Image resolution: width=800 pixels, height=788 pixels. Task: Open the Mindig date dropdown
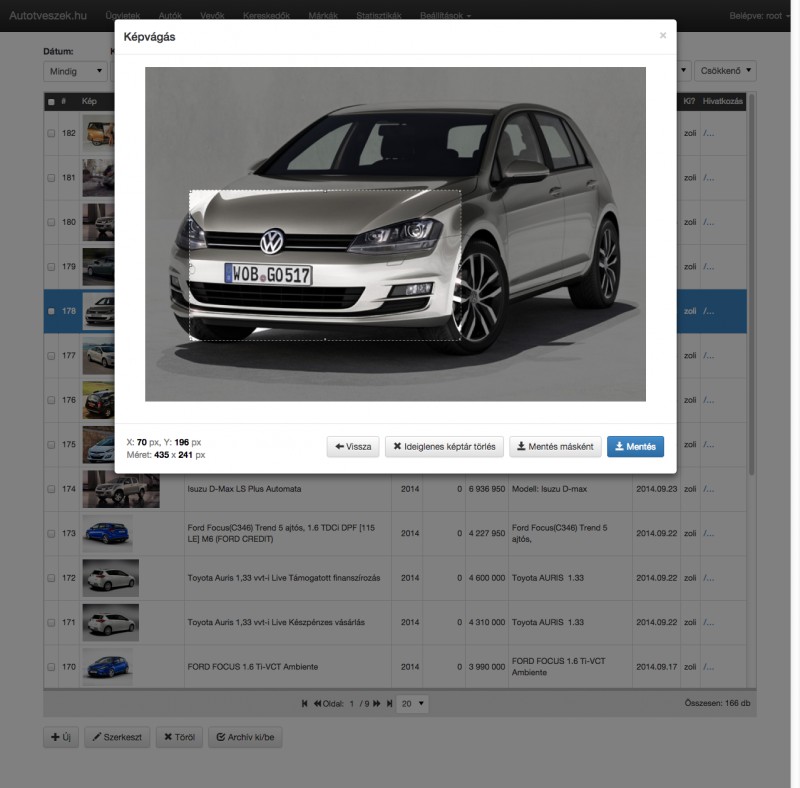76,71
